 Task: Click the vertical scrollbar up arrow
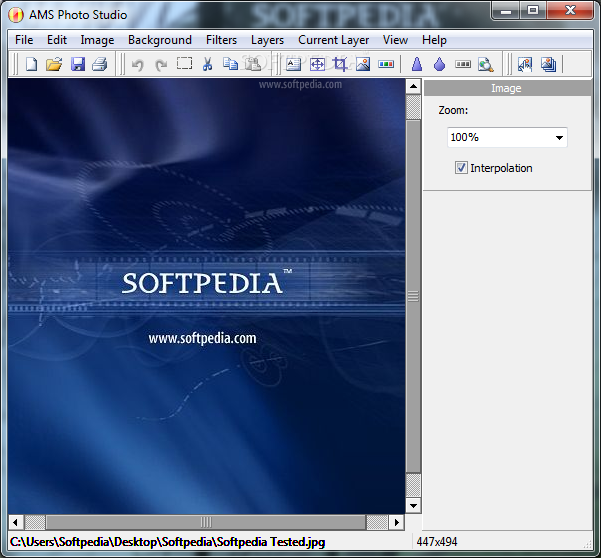pyautogui.click(x=413, y=86)
